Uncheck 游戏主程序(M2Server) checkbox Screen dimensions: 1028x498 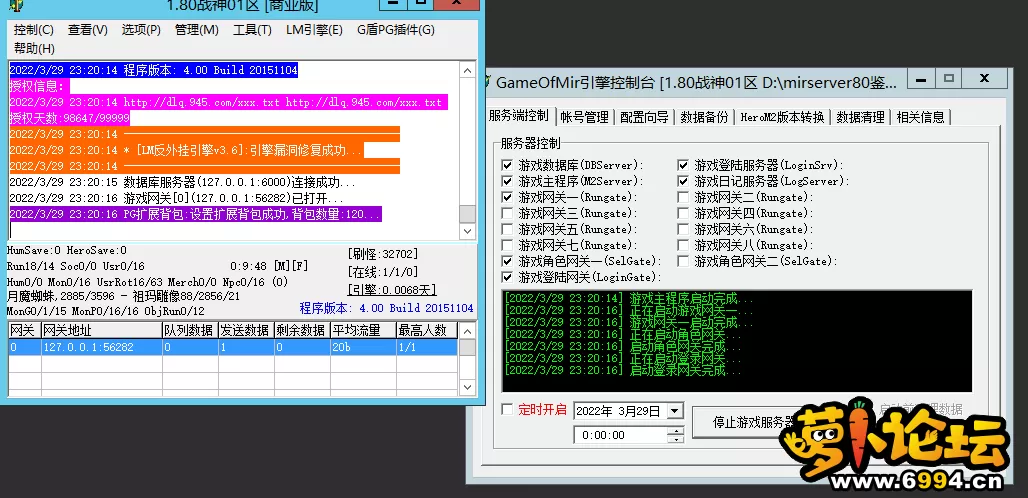pos(507,181)
